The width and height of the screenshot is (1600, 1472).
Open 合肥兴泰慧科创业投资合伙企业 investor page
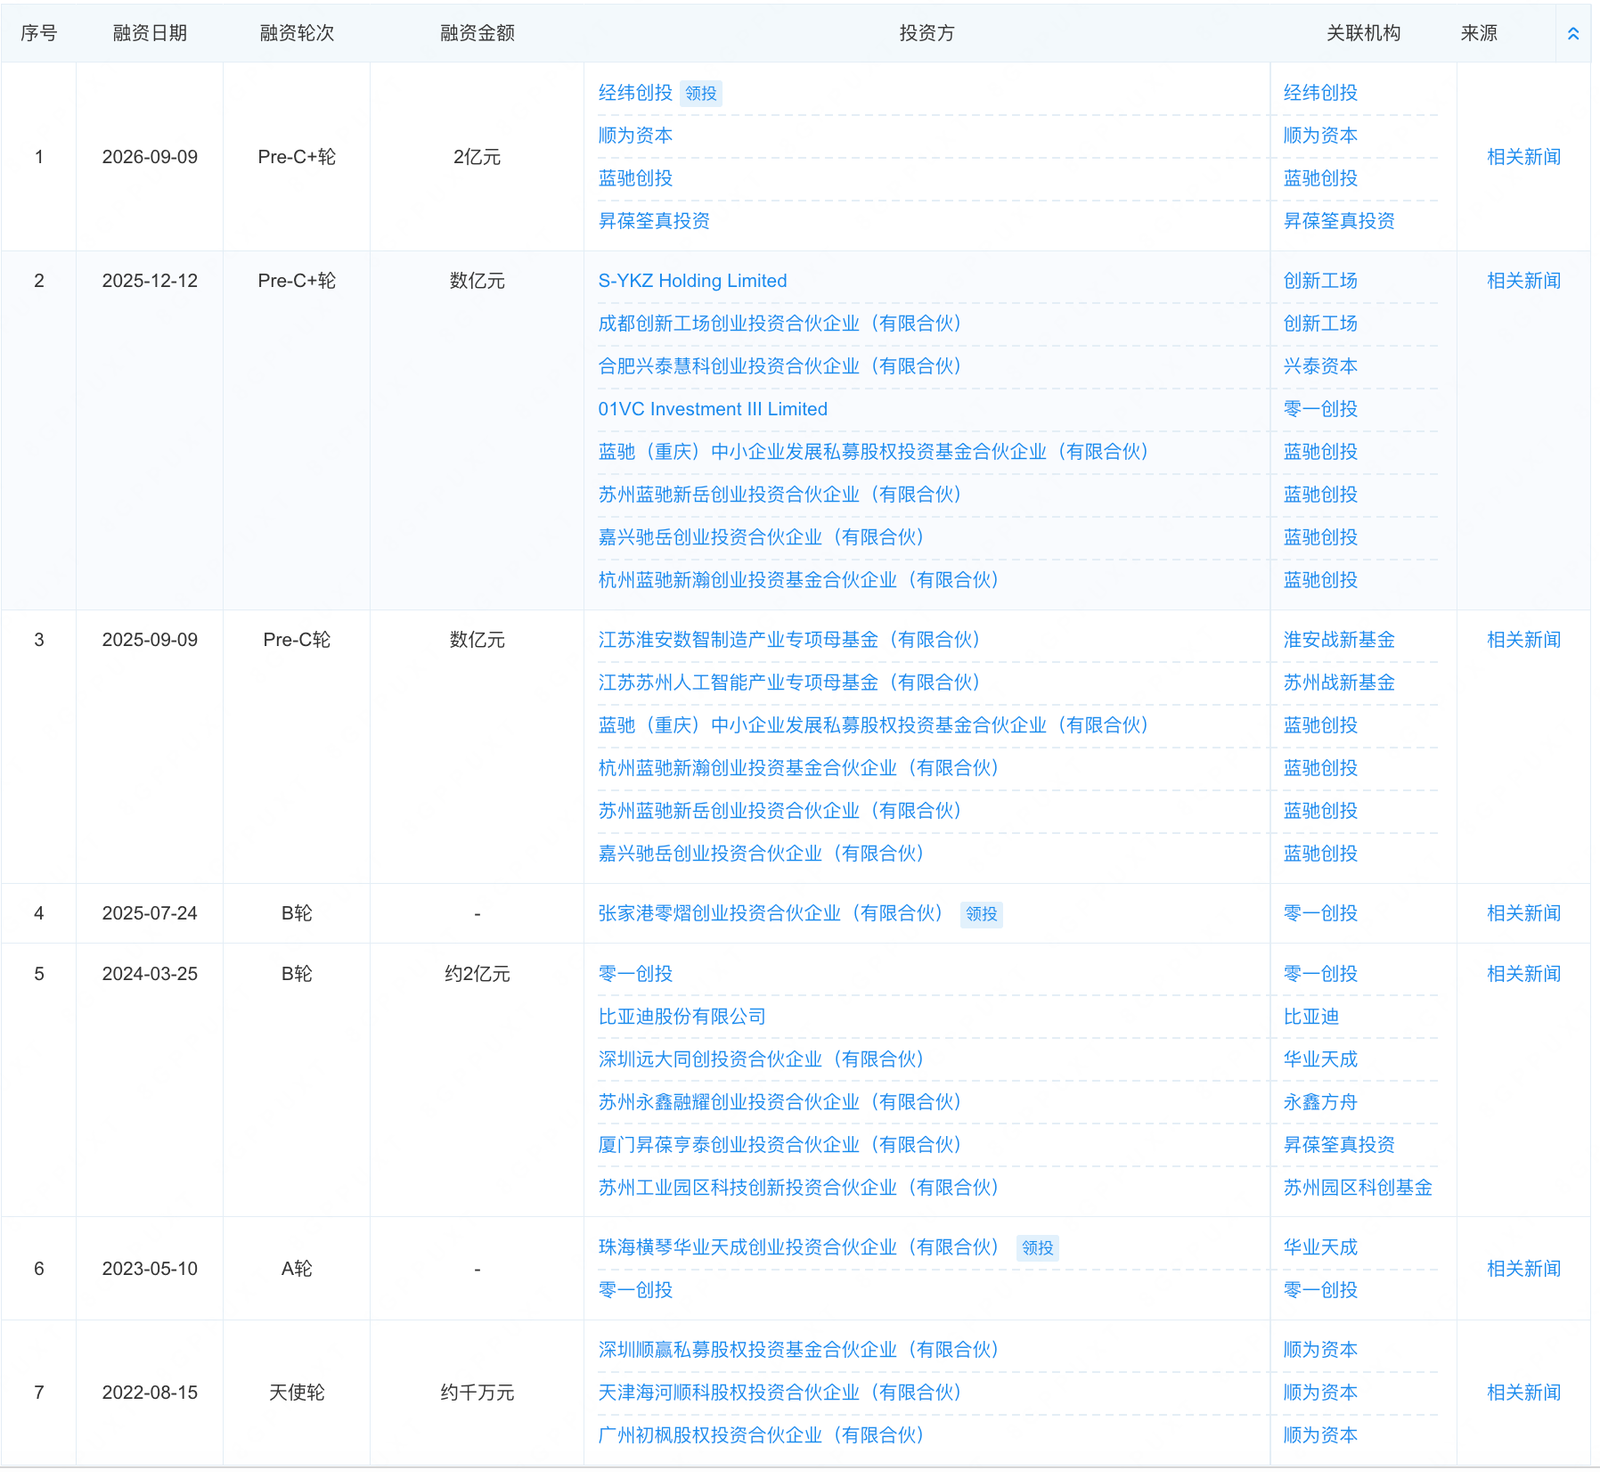coord(780,367)
